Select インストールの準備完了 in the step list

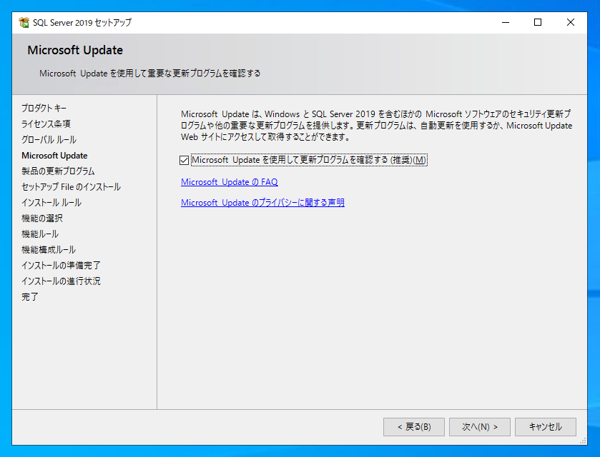point(60,265)
